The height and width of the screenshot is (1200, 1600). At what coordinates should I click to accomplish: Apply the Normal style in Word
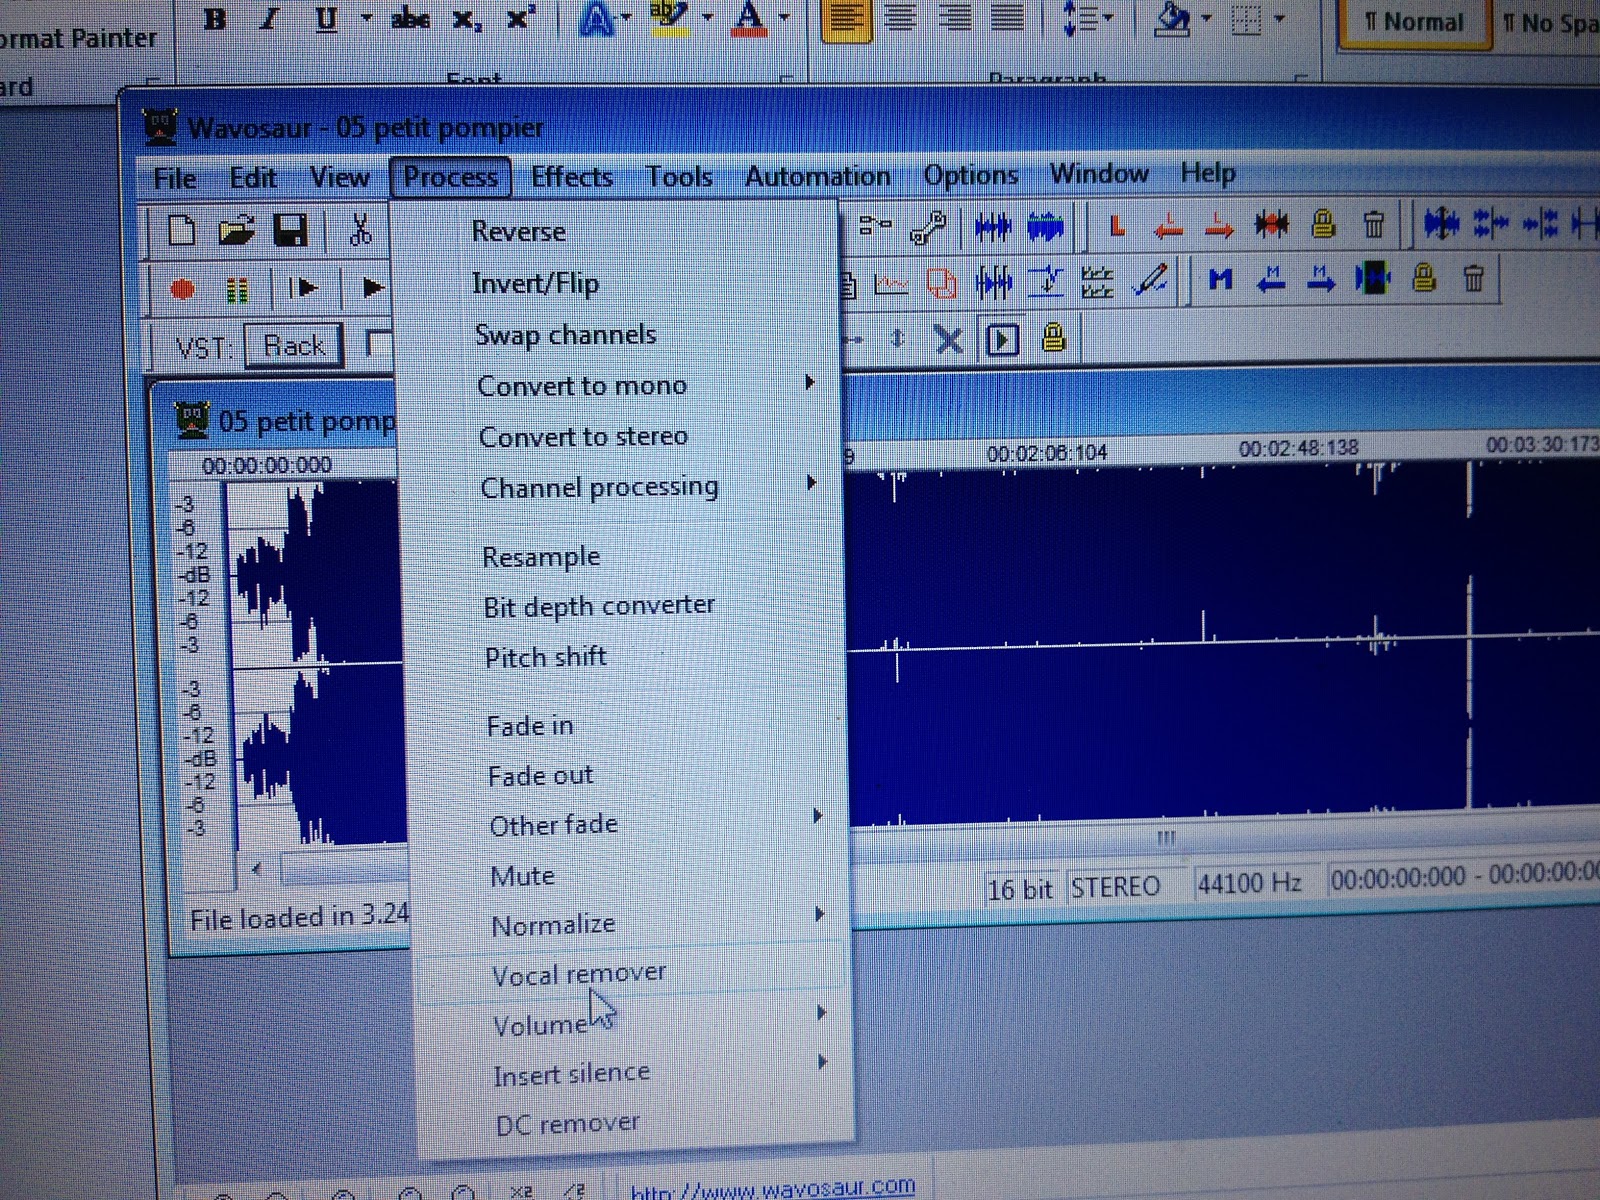pos(1413,22)
